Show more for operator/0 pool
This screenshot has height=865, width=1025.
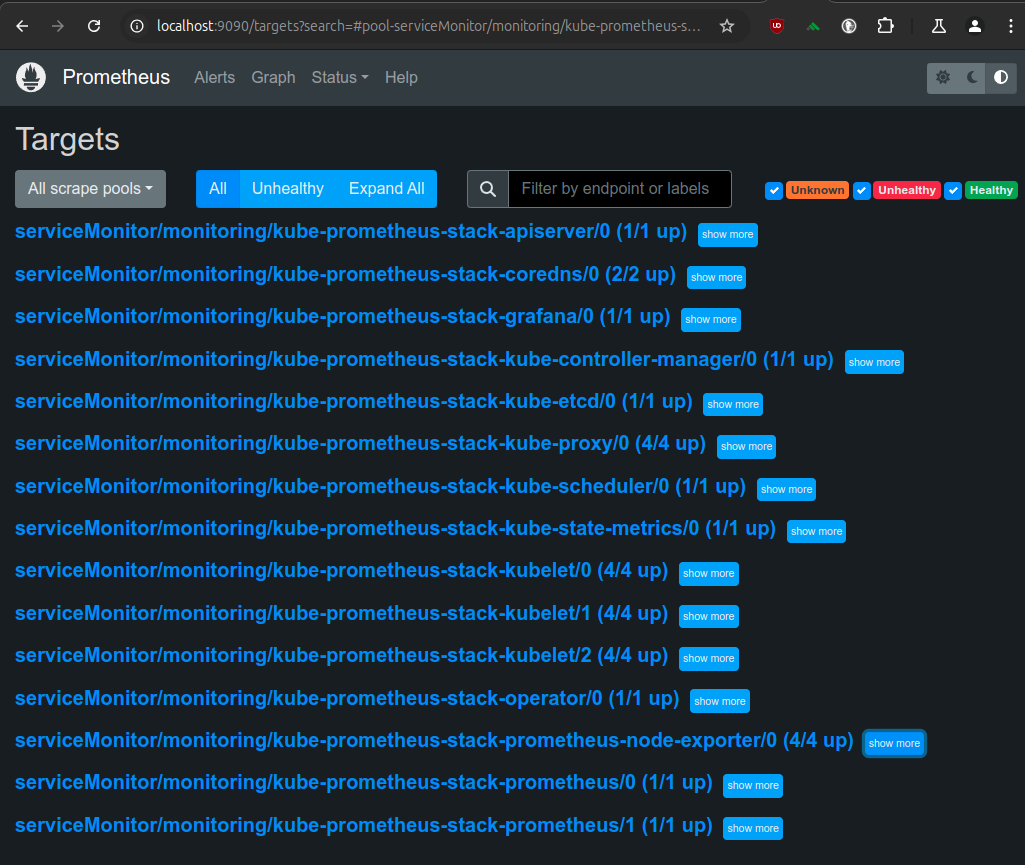point(720,701)
